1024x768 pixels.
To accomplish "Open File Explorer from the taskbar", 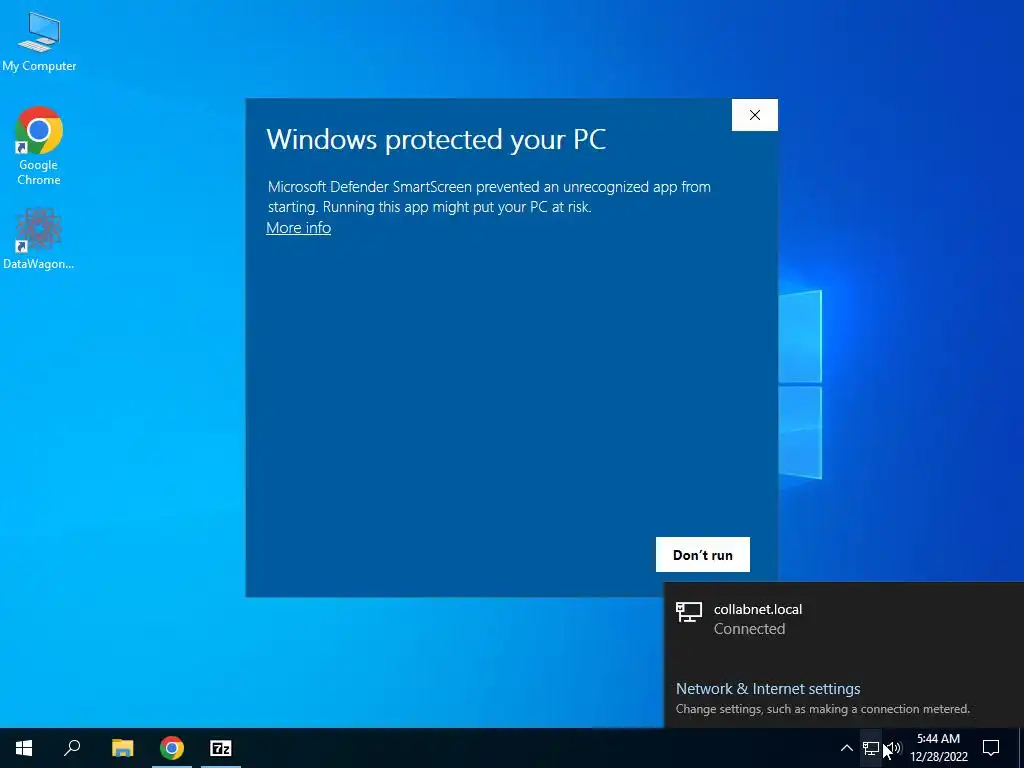I will tap(122, 748).
